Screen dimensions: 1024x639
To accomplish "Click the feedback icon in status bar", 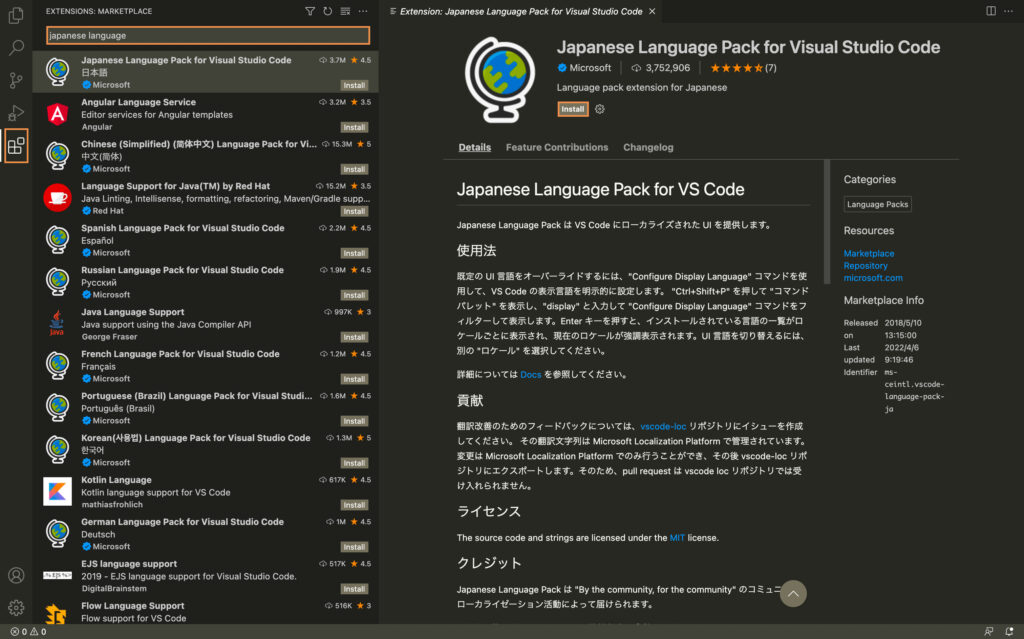I will (x=989, y=632).
